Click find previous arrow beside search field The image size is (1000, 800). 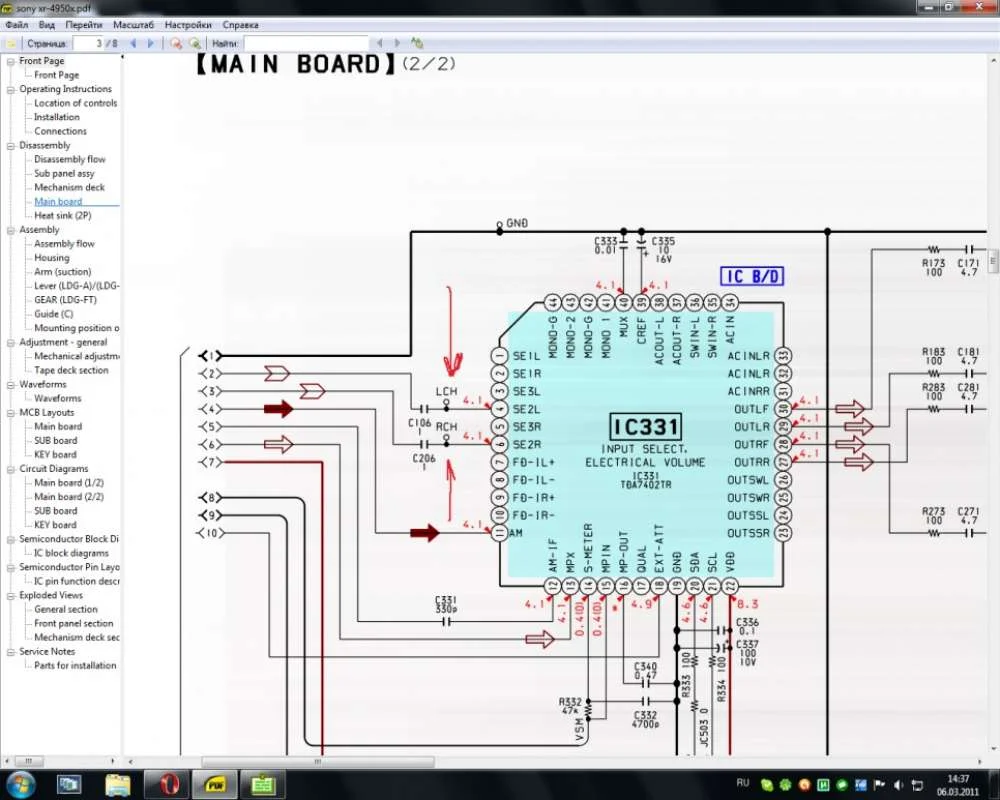click(379, 44)
